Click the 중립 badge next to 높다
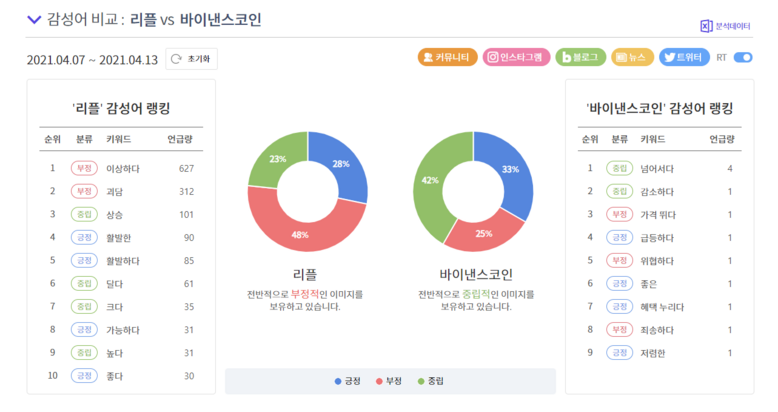This screenshot has height=412, width=778. point(84,353)
